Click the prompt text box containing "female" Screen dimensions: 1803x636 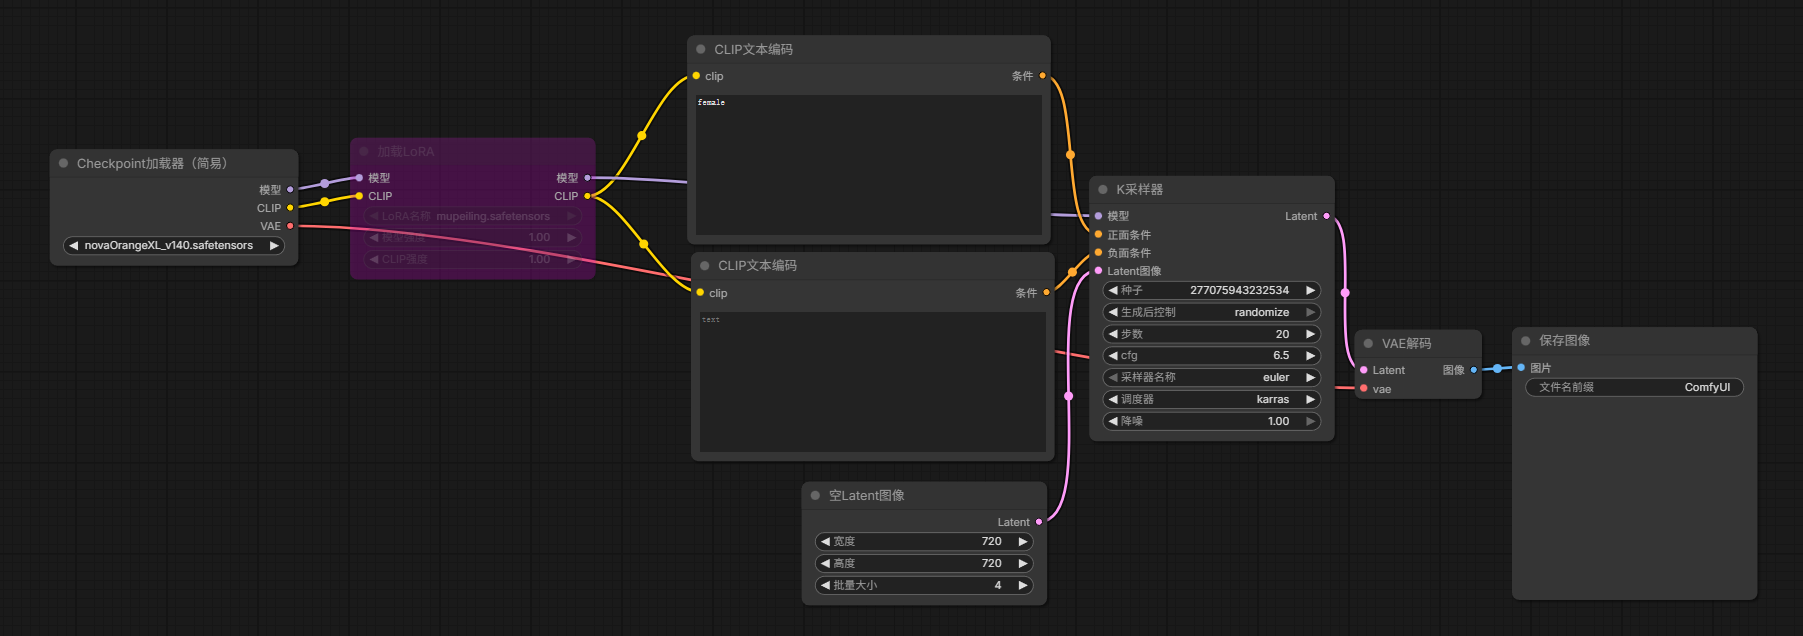point(868,165)
